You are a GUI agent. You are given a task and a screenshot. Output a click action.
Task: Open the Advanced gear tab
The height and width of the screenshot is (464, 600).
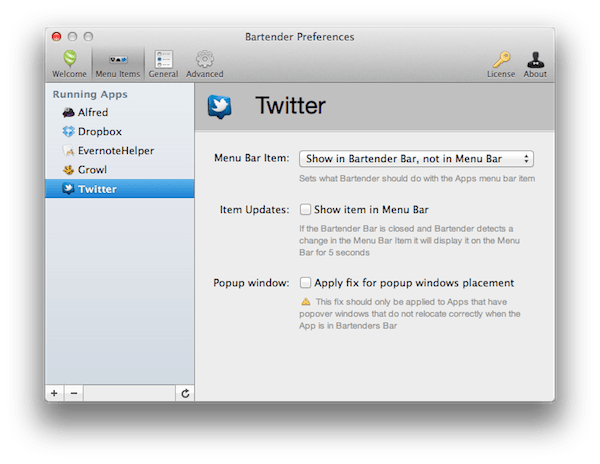click(x=205, y=64)
